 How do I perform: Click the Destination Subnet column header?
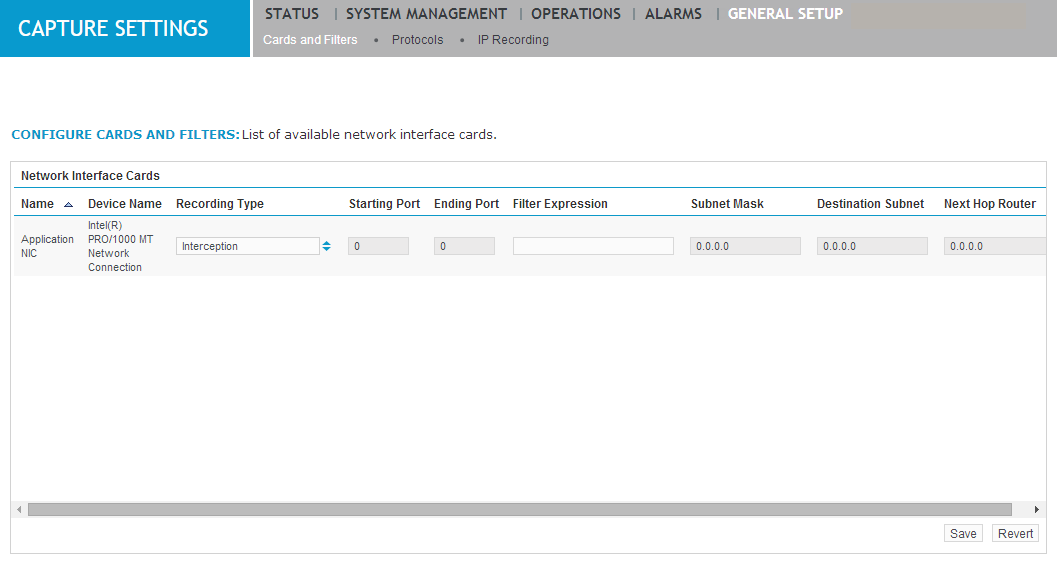[x=870, y=204]
